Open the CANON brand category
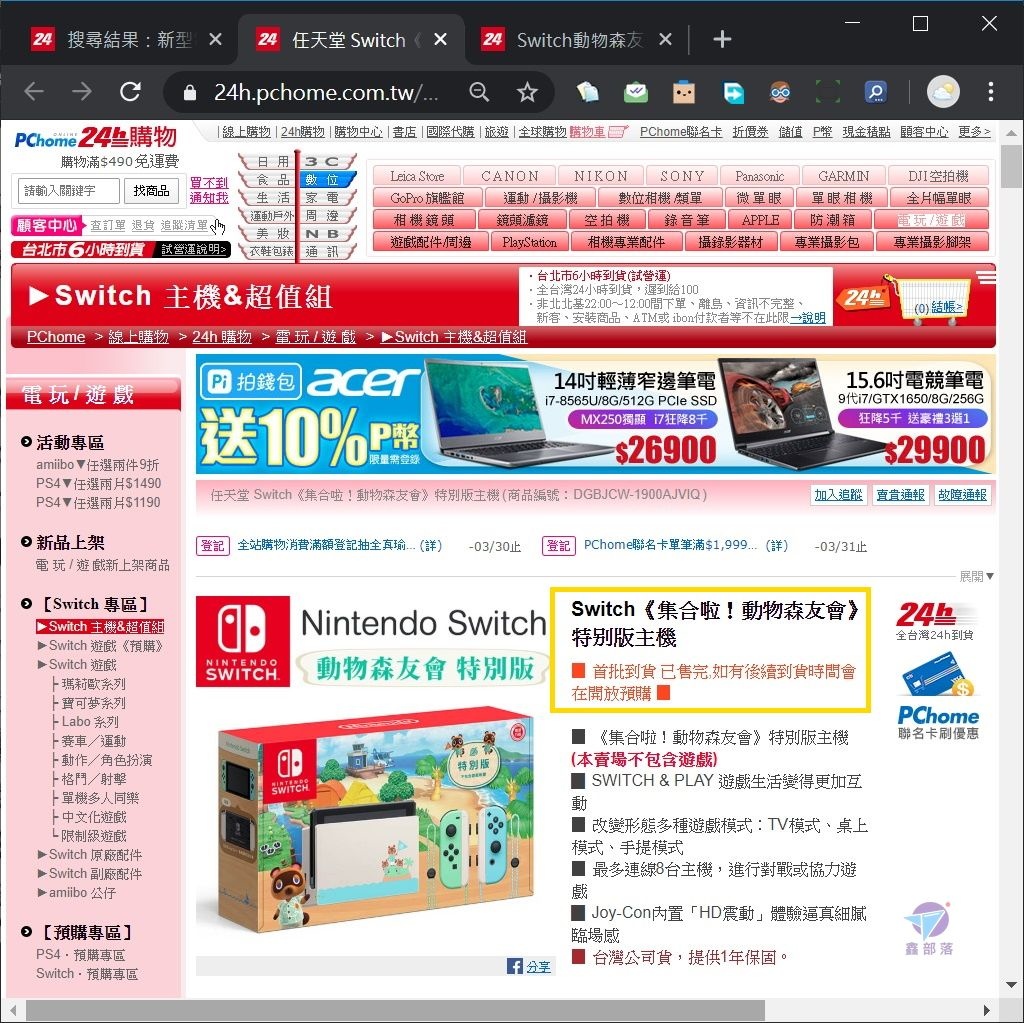Screen dimensions: 1024x1023 click(509, 176)
